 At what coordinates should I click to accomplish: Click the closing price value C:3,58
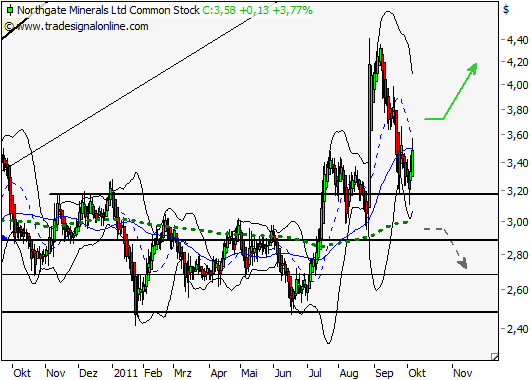click(x=219, y=10)
